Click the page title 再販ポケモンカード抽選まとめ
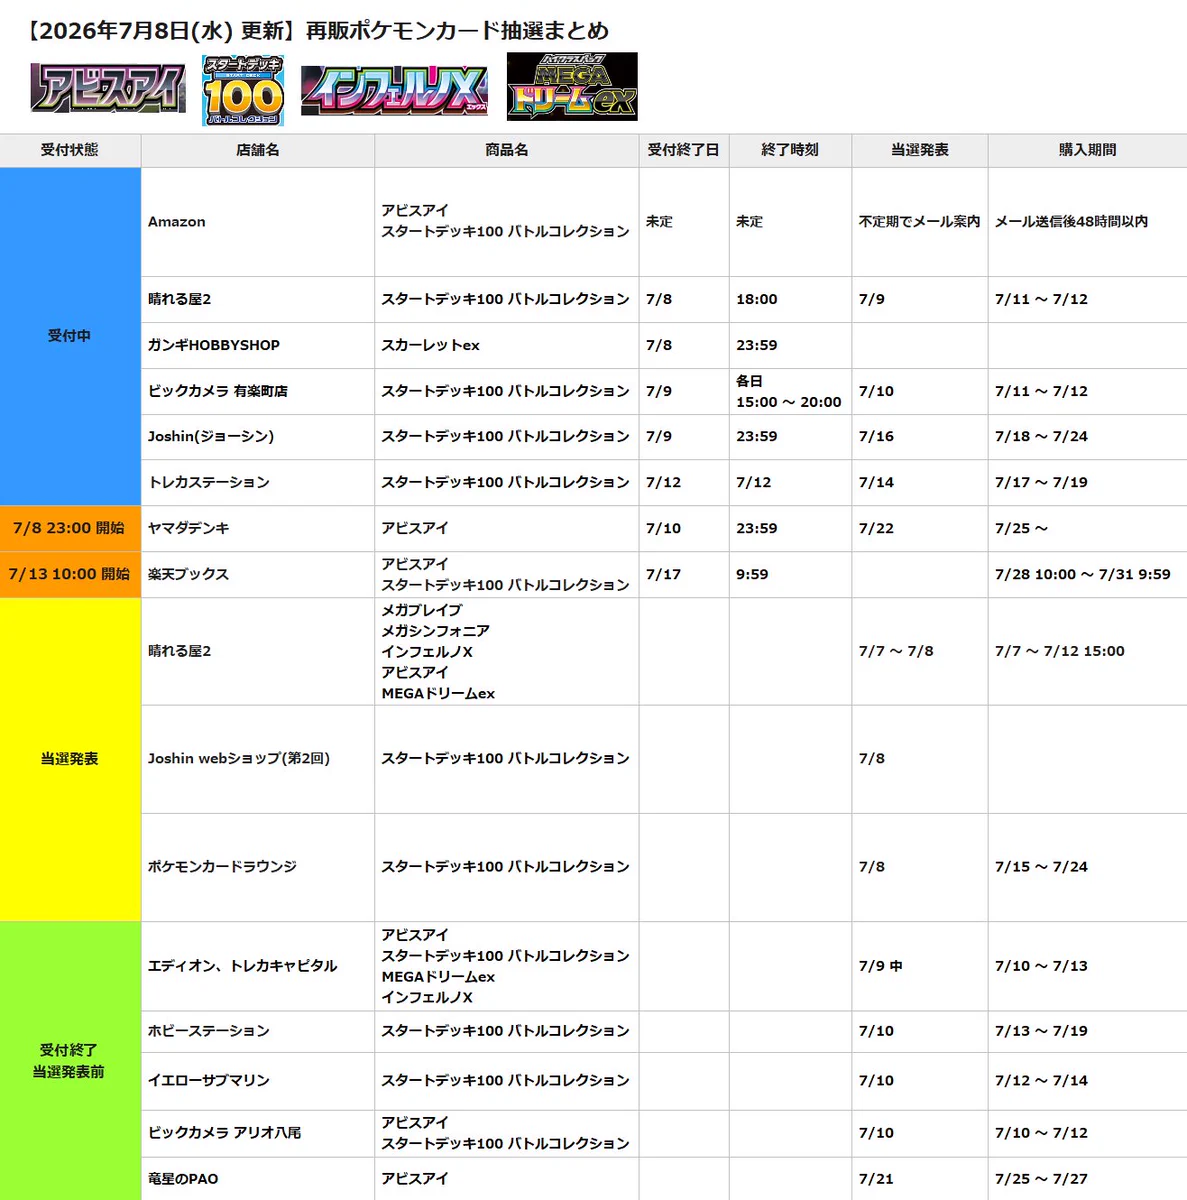This screenshot has height=1200, width=1187. 458,31
